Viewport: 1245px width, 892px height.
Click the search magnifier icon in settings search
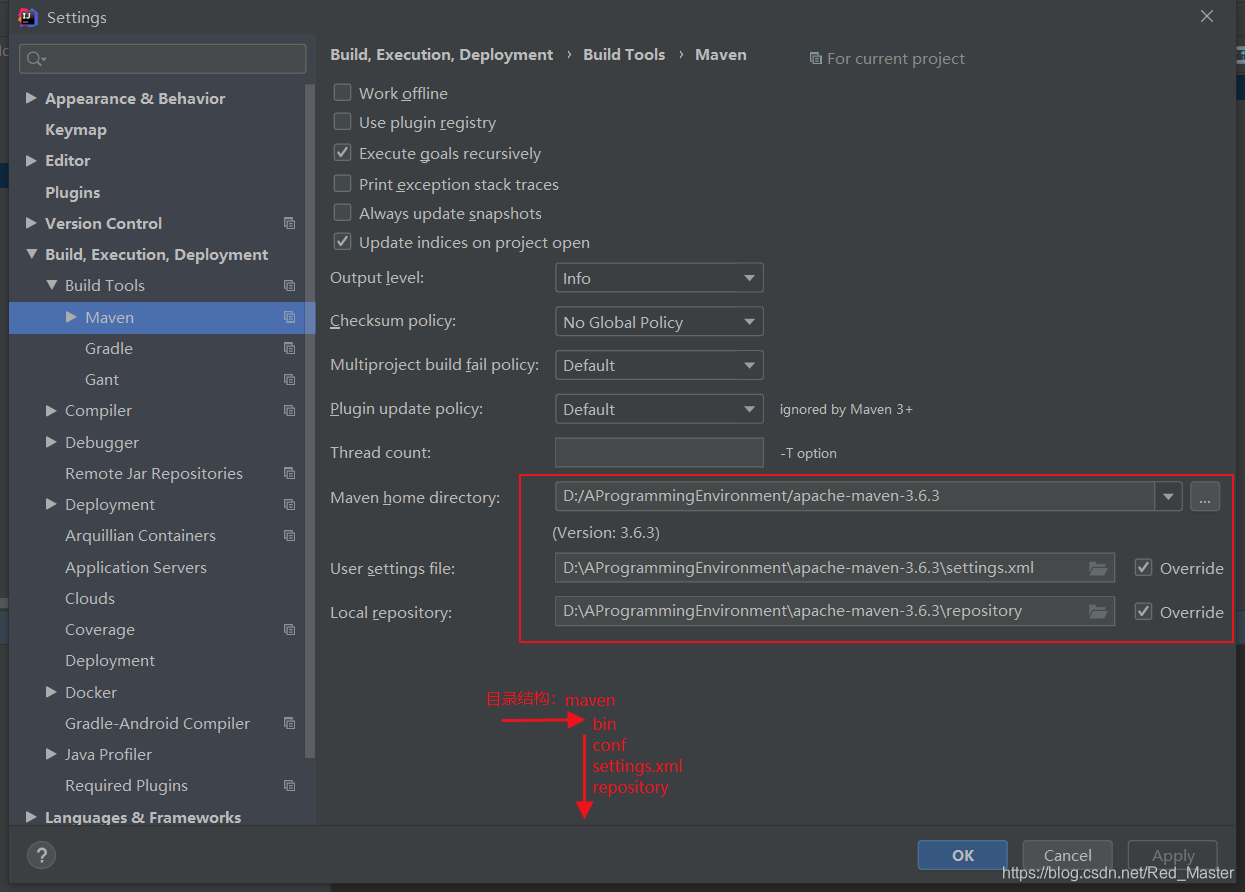tap(35, 59)
